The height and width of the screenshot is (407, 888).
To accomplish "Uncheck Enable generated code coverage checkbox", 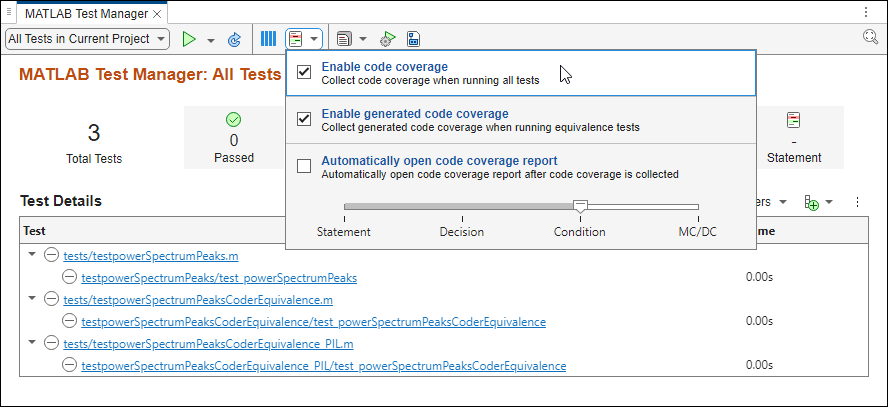I will tap(305, 120).
